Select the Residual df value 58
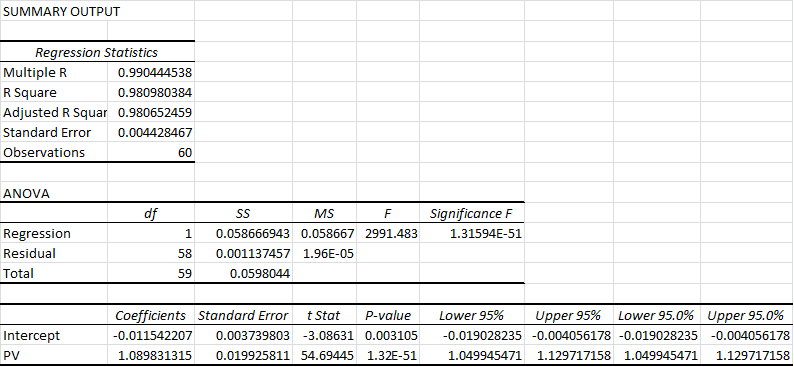794x367 pixels. point(151,254)
